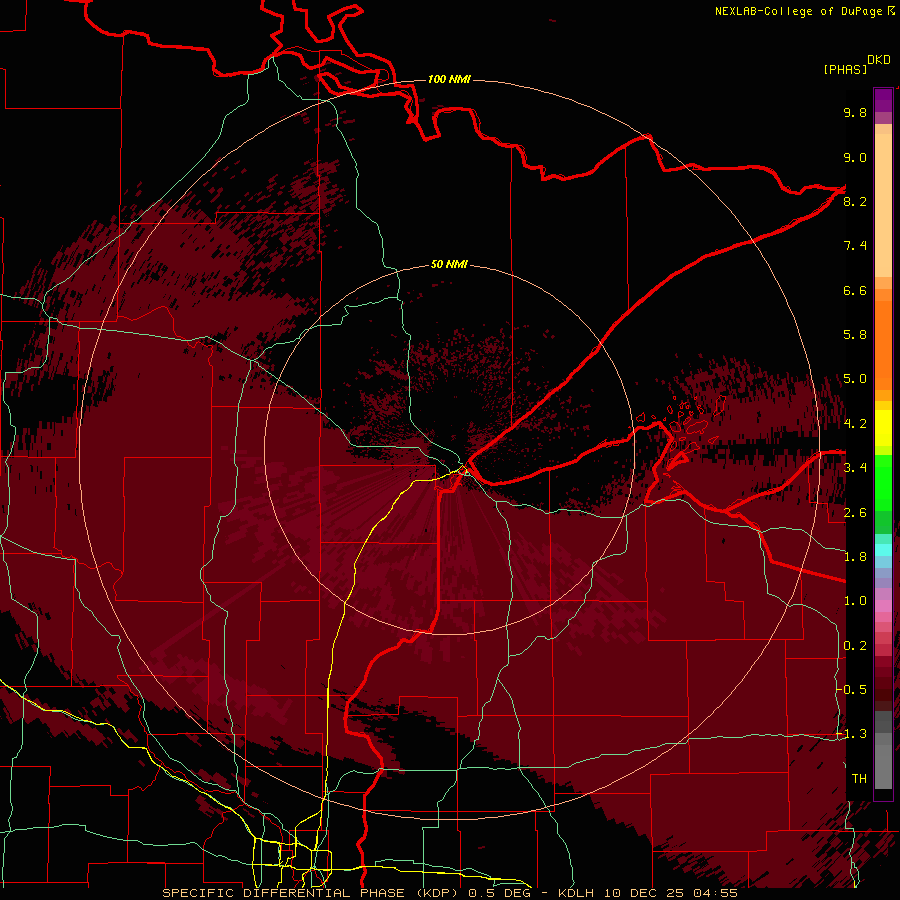The width and height of the screenshot is (900, 900).
Task: Click the -1.3 scale label
Action: click(851, 734)
